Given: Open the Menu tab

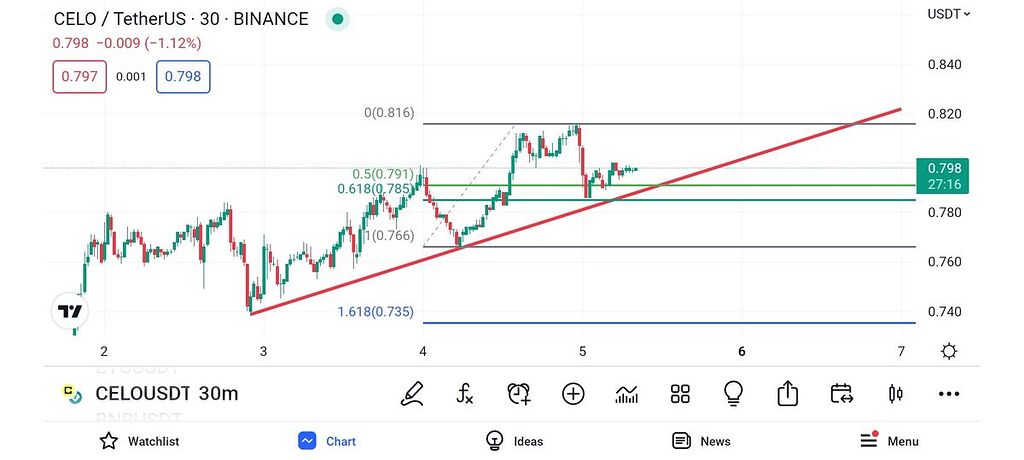Looking at the screenshot, I should point(889,440).
